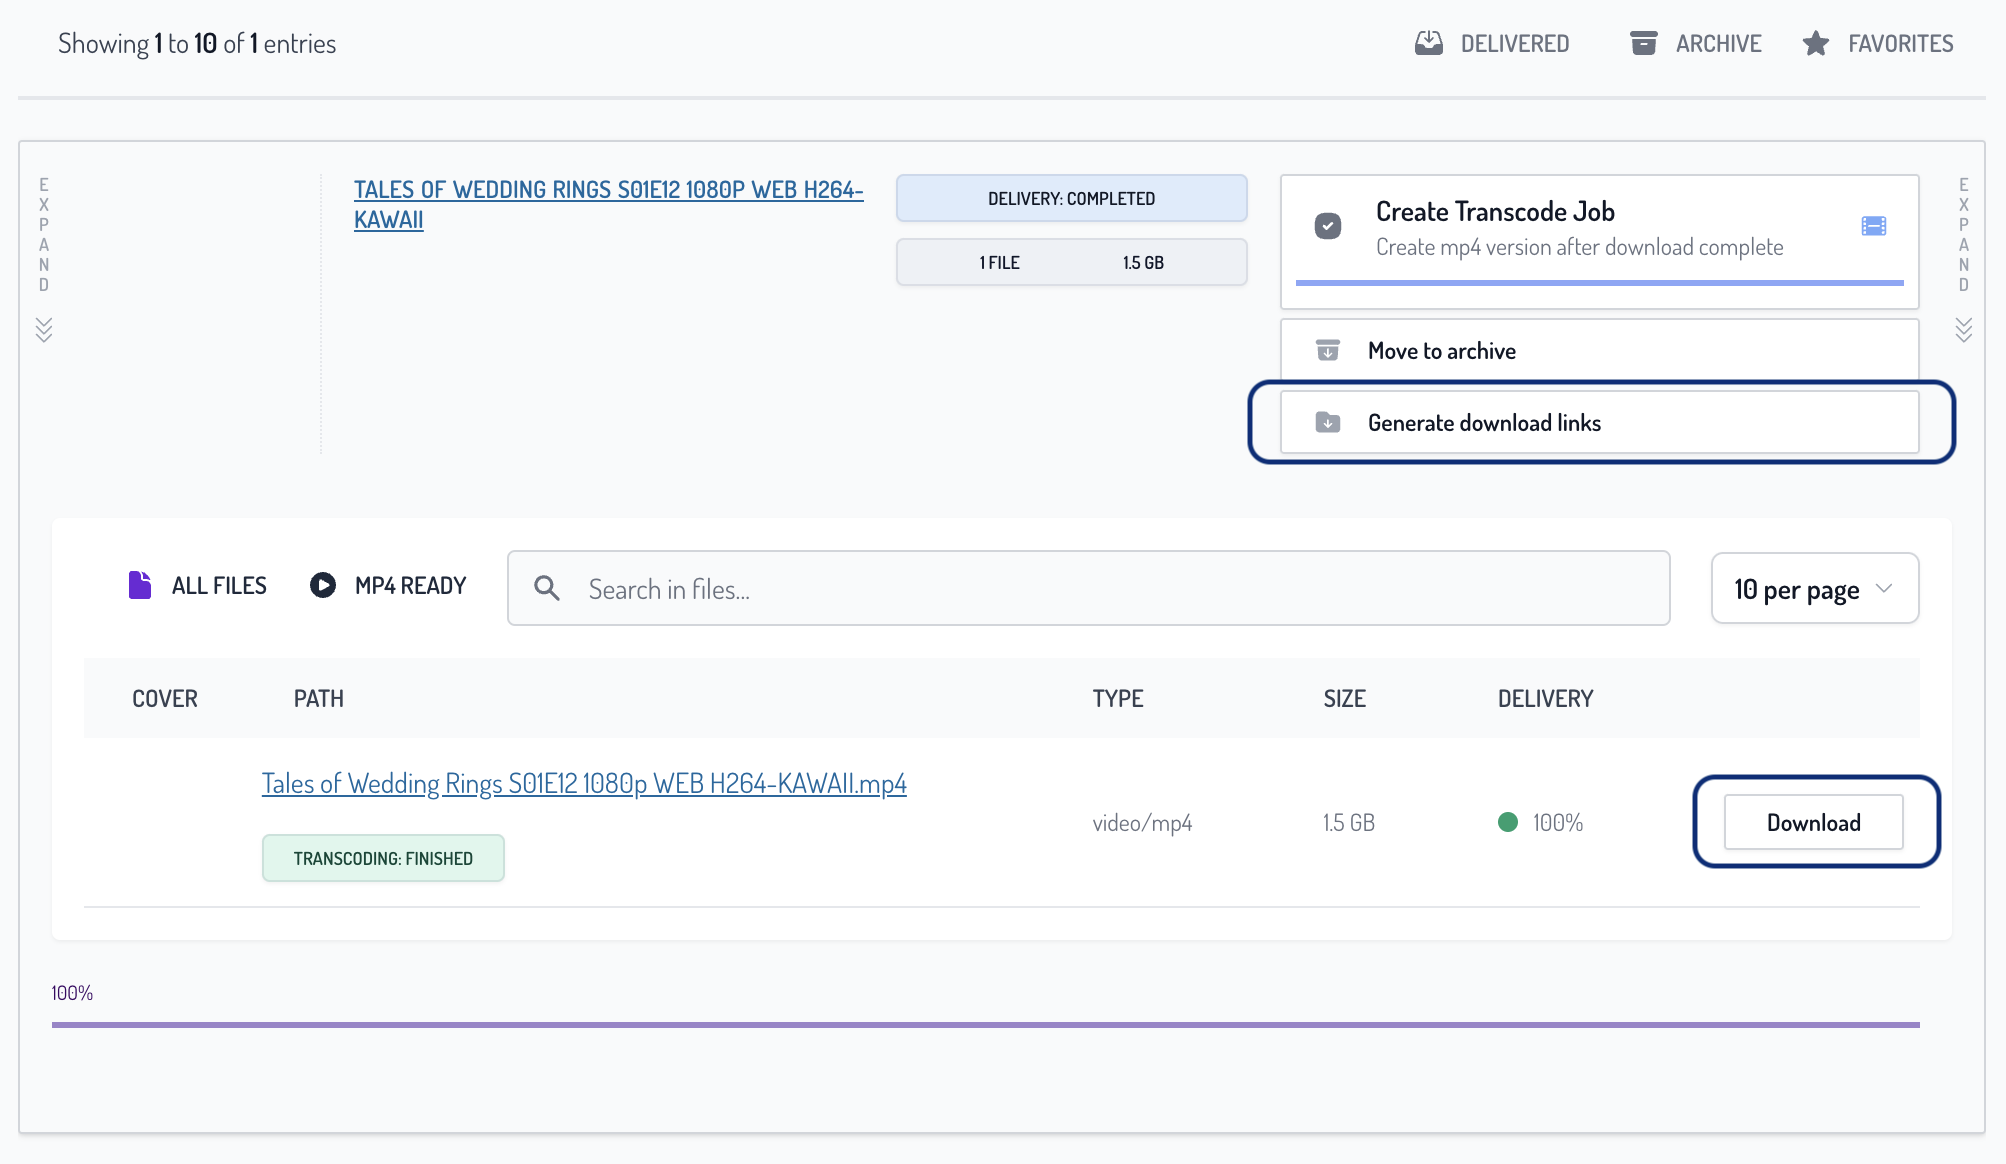Click the Archive box icon

(1643, 43)
